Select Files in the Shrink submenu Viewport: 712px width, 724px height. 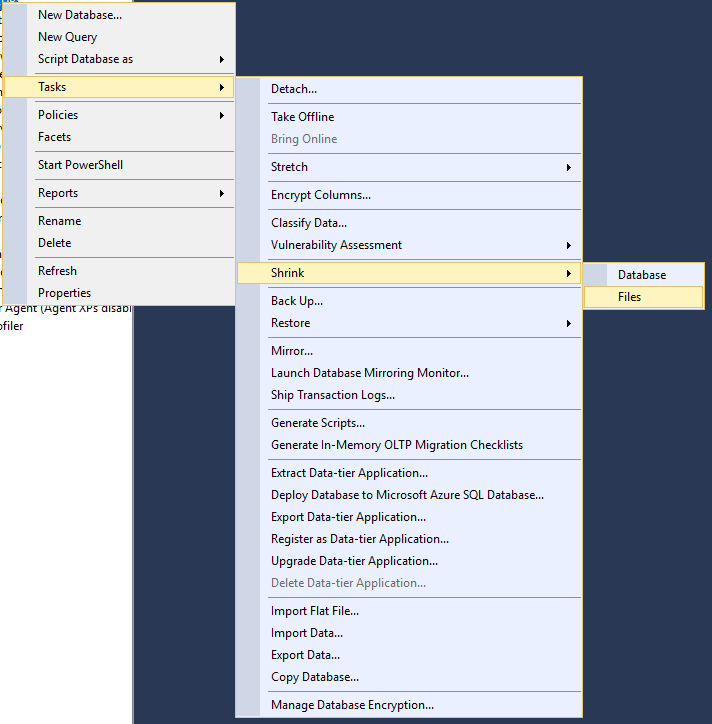pos(629,297)
